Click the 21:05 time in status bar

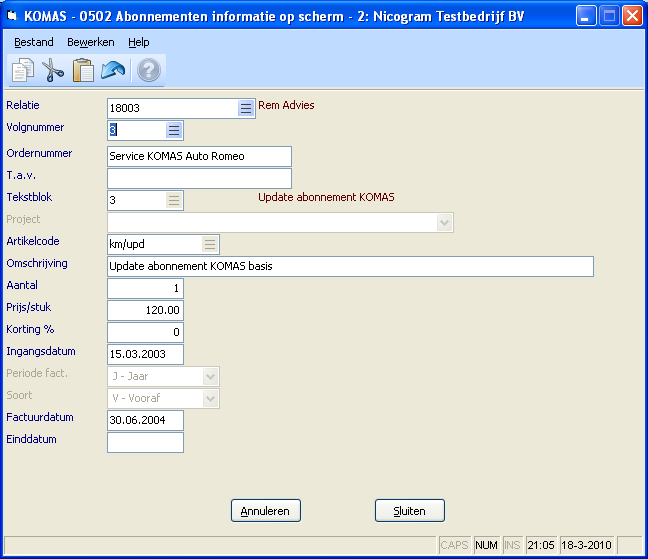541,545
